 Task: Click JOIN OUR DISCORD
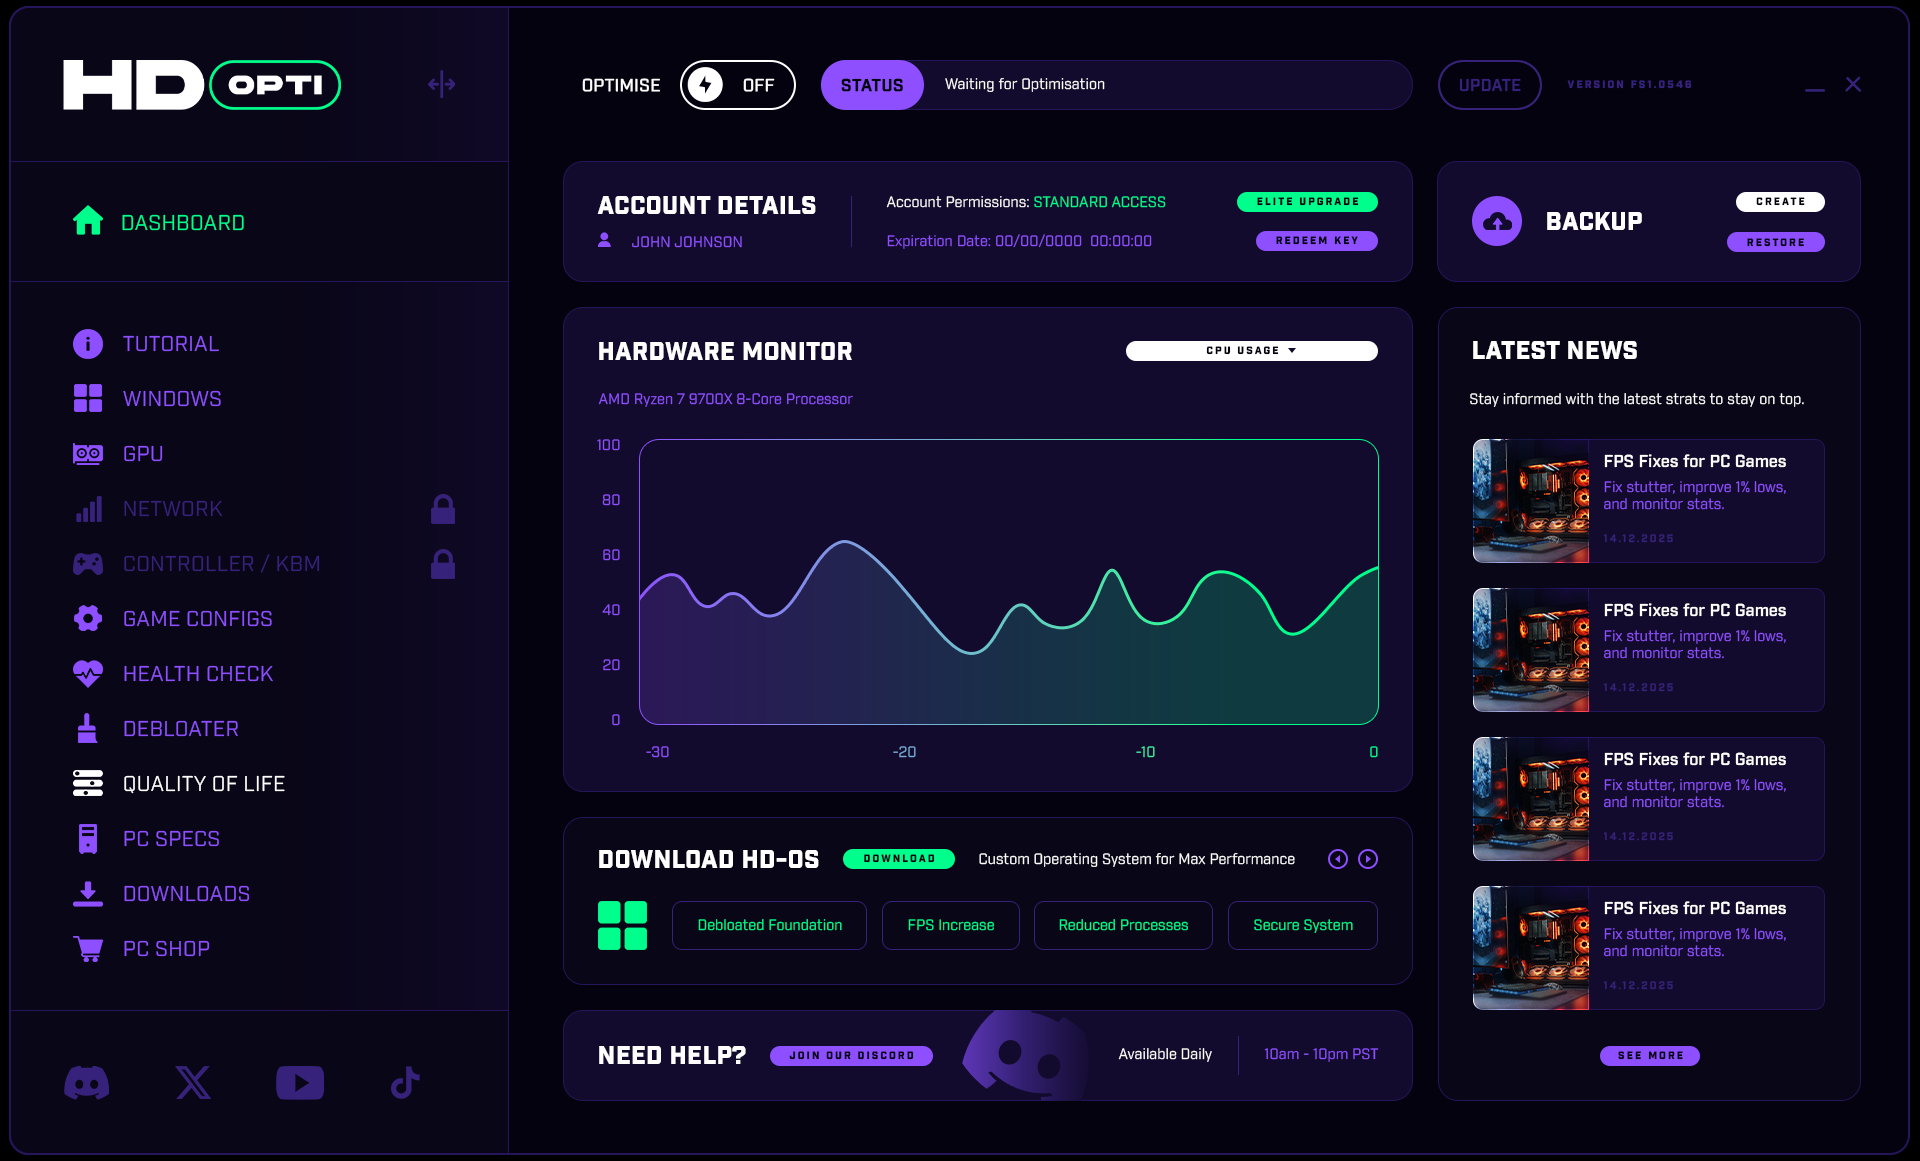click(x=851, y=1055)
